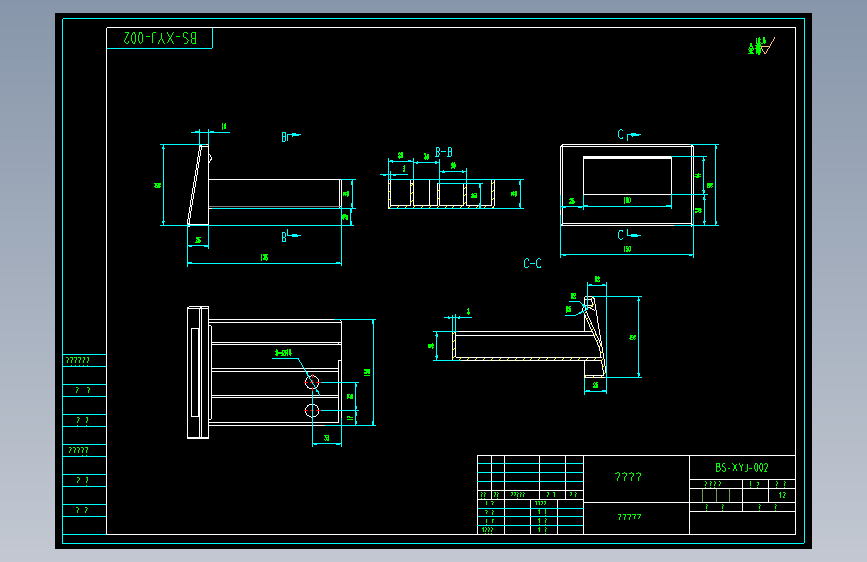Select the lower hole circle in plan view
Image resolution: width=867 pixels, height=562 pixels.
(312, 410)
